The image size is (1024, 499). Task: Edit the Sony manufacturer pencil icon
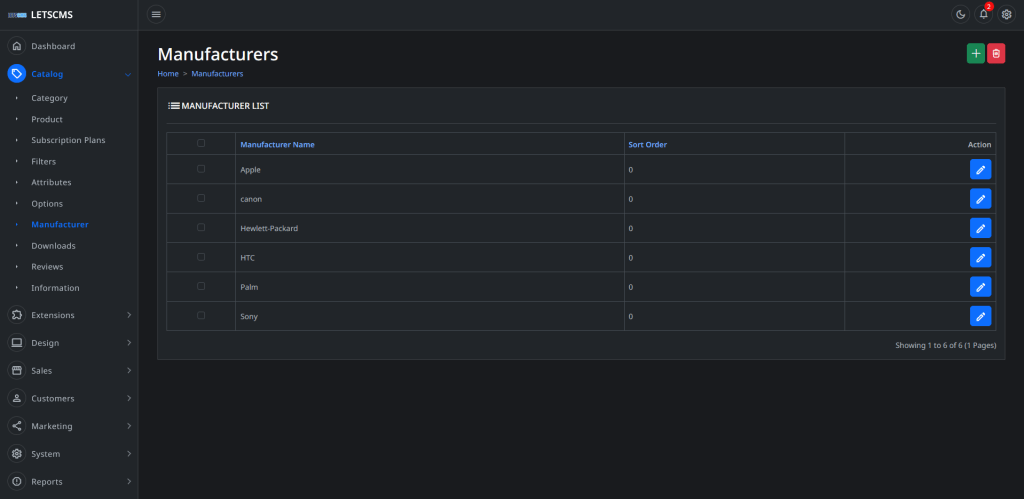[x=980, y=317]
